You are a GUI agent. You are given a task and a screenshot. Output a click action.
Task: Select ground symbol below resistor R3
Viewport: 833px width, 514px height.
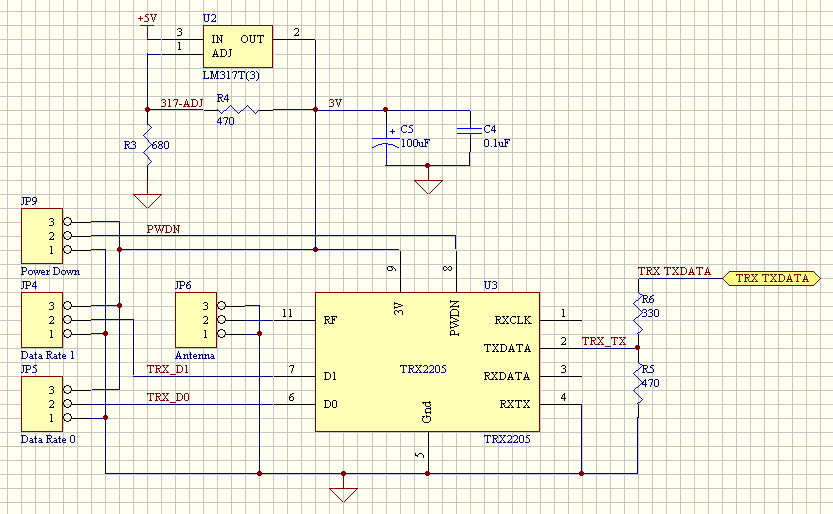pyautogui.click(x=147, y=201)
